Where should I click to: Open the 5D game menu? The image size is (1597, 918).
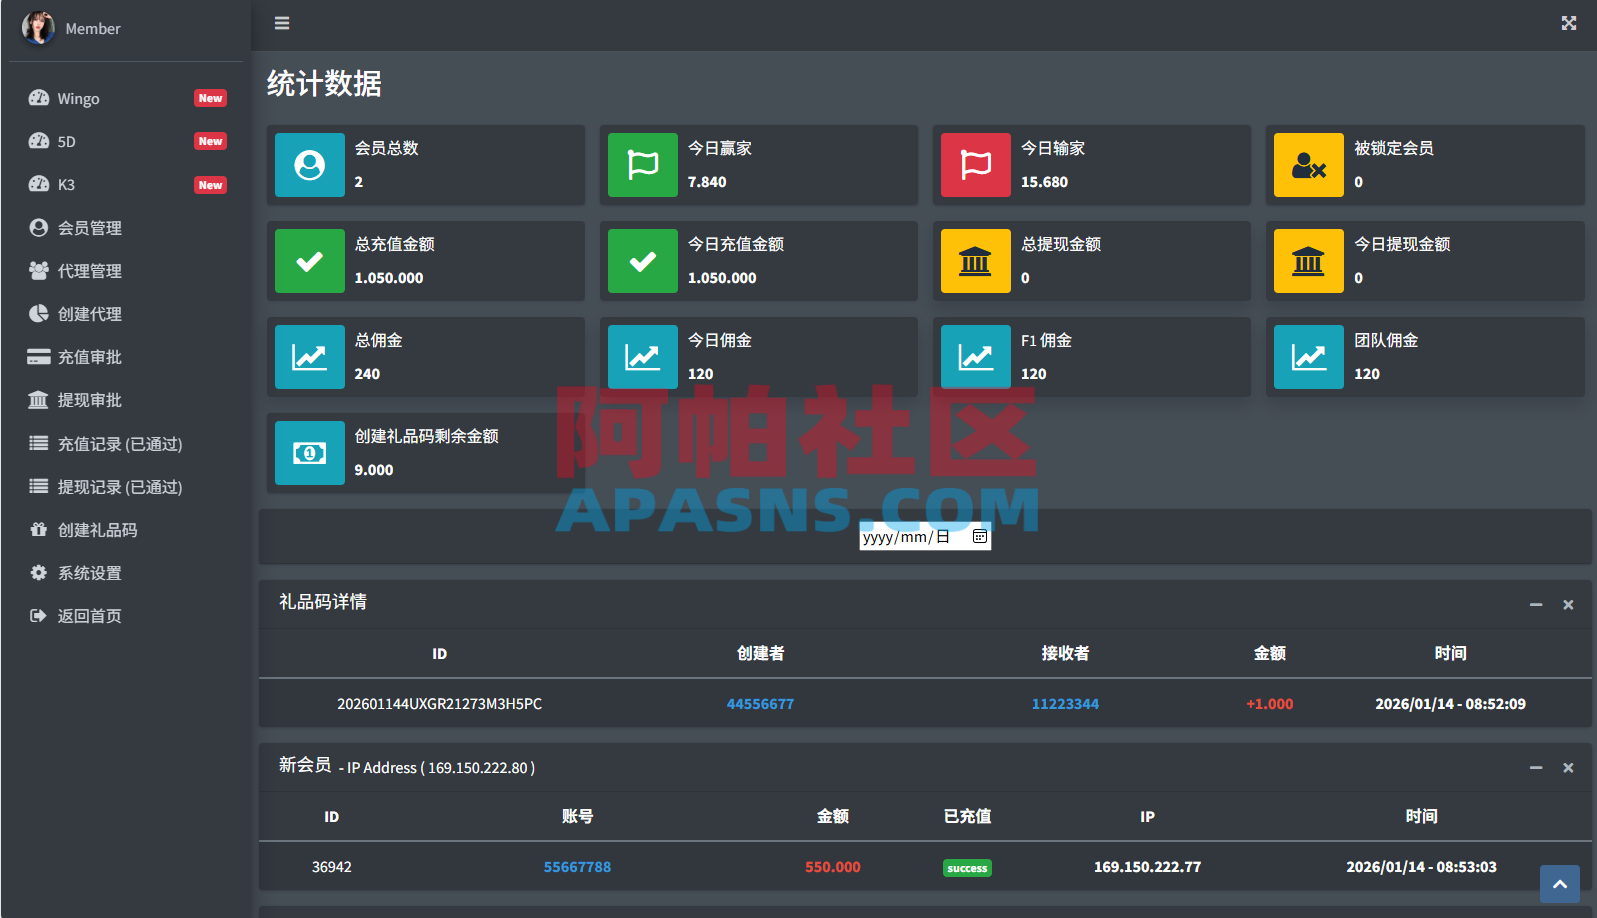click(x=126, y=141)
